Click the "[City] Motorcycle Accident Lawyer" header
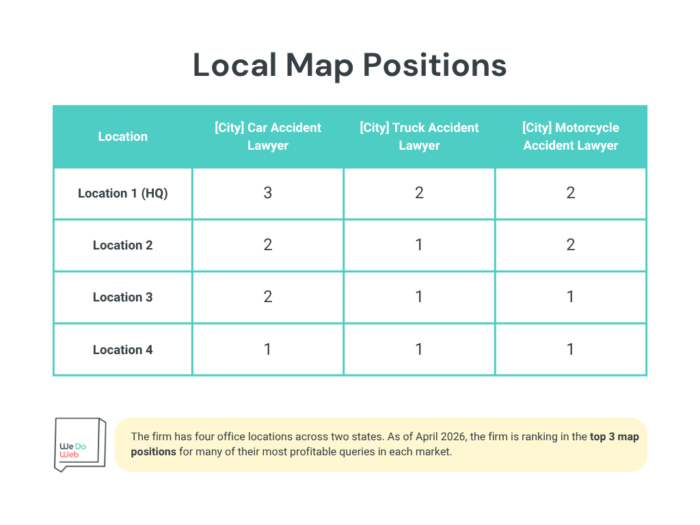This screenshot has width=700, height=525. click(x=571, y=137)
